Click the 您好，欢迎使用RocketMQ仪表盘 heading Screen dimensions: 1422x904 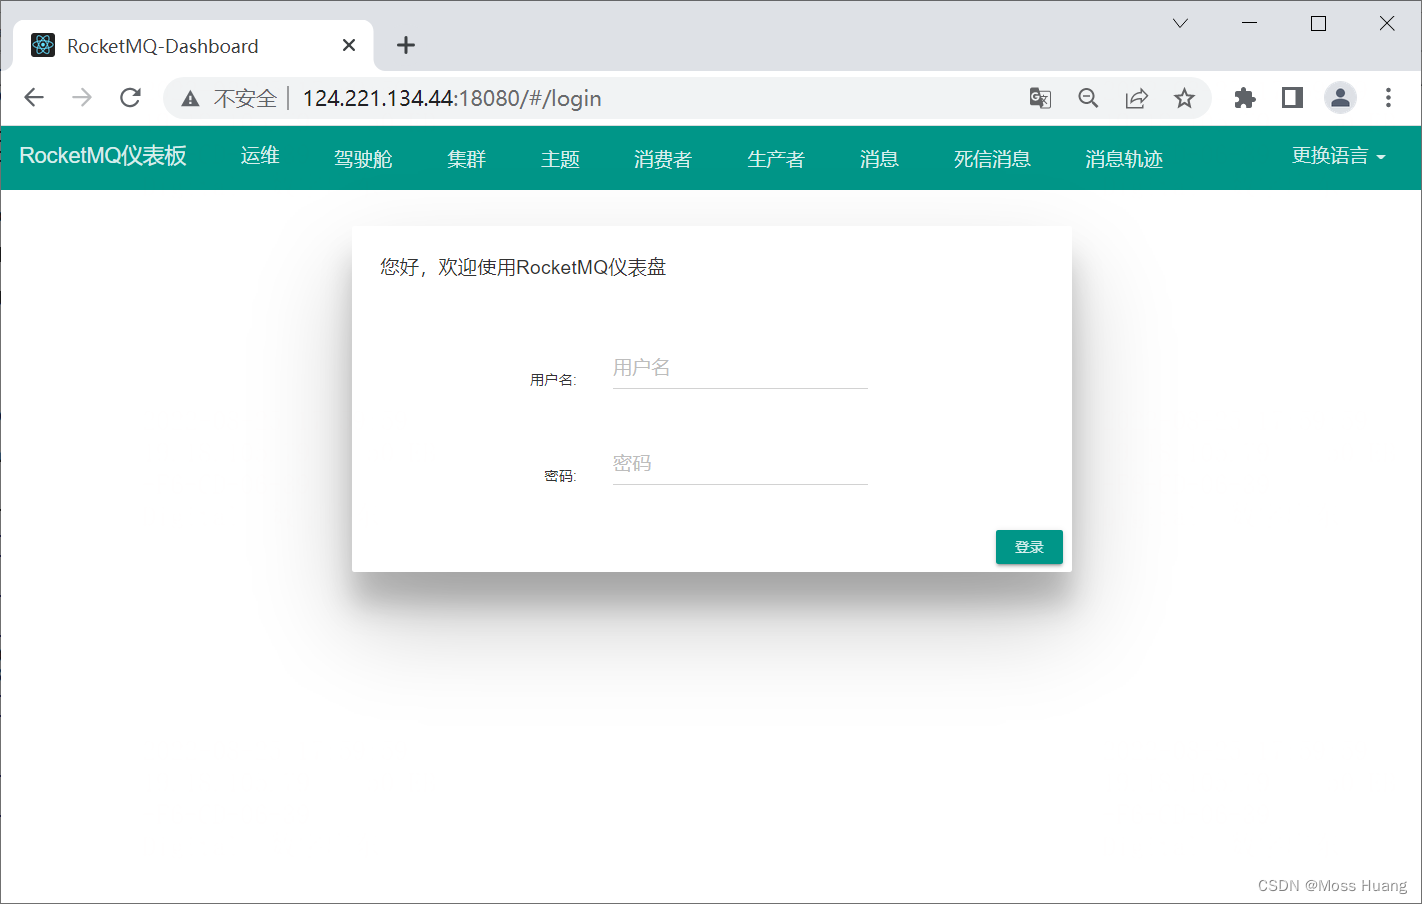[523, 267]
